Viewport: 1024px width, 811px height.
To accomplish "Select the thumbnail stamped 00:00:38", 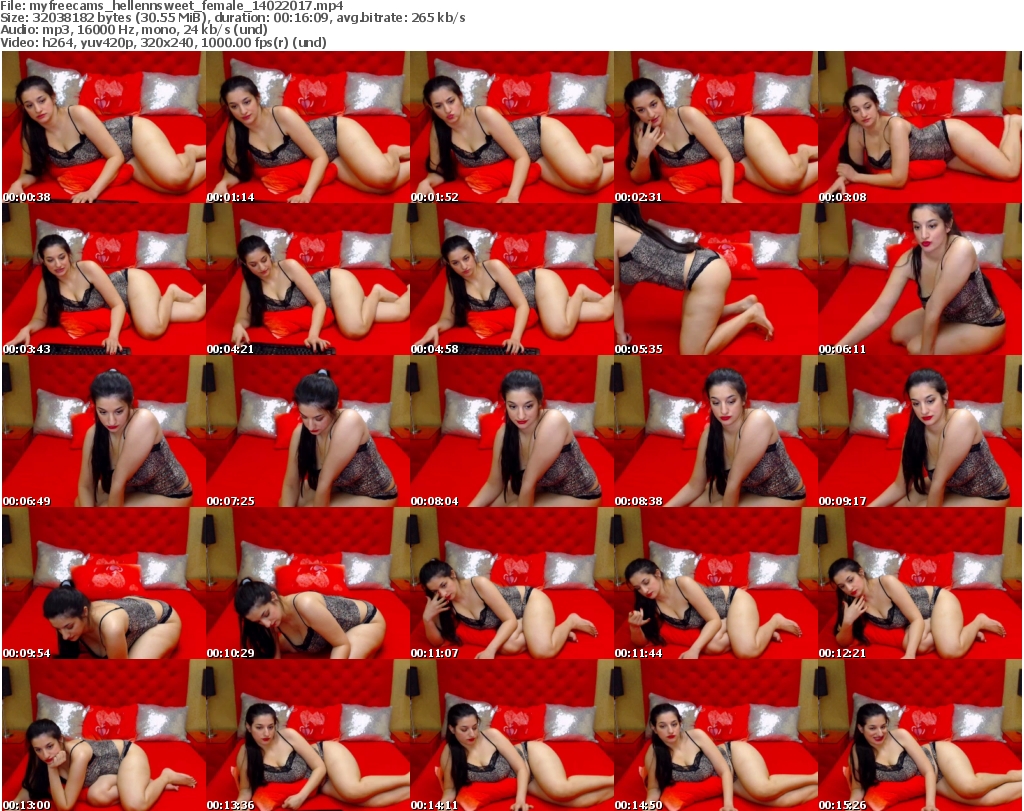I will (104, 127).
